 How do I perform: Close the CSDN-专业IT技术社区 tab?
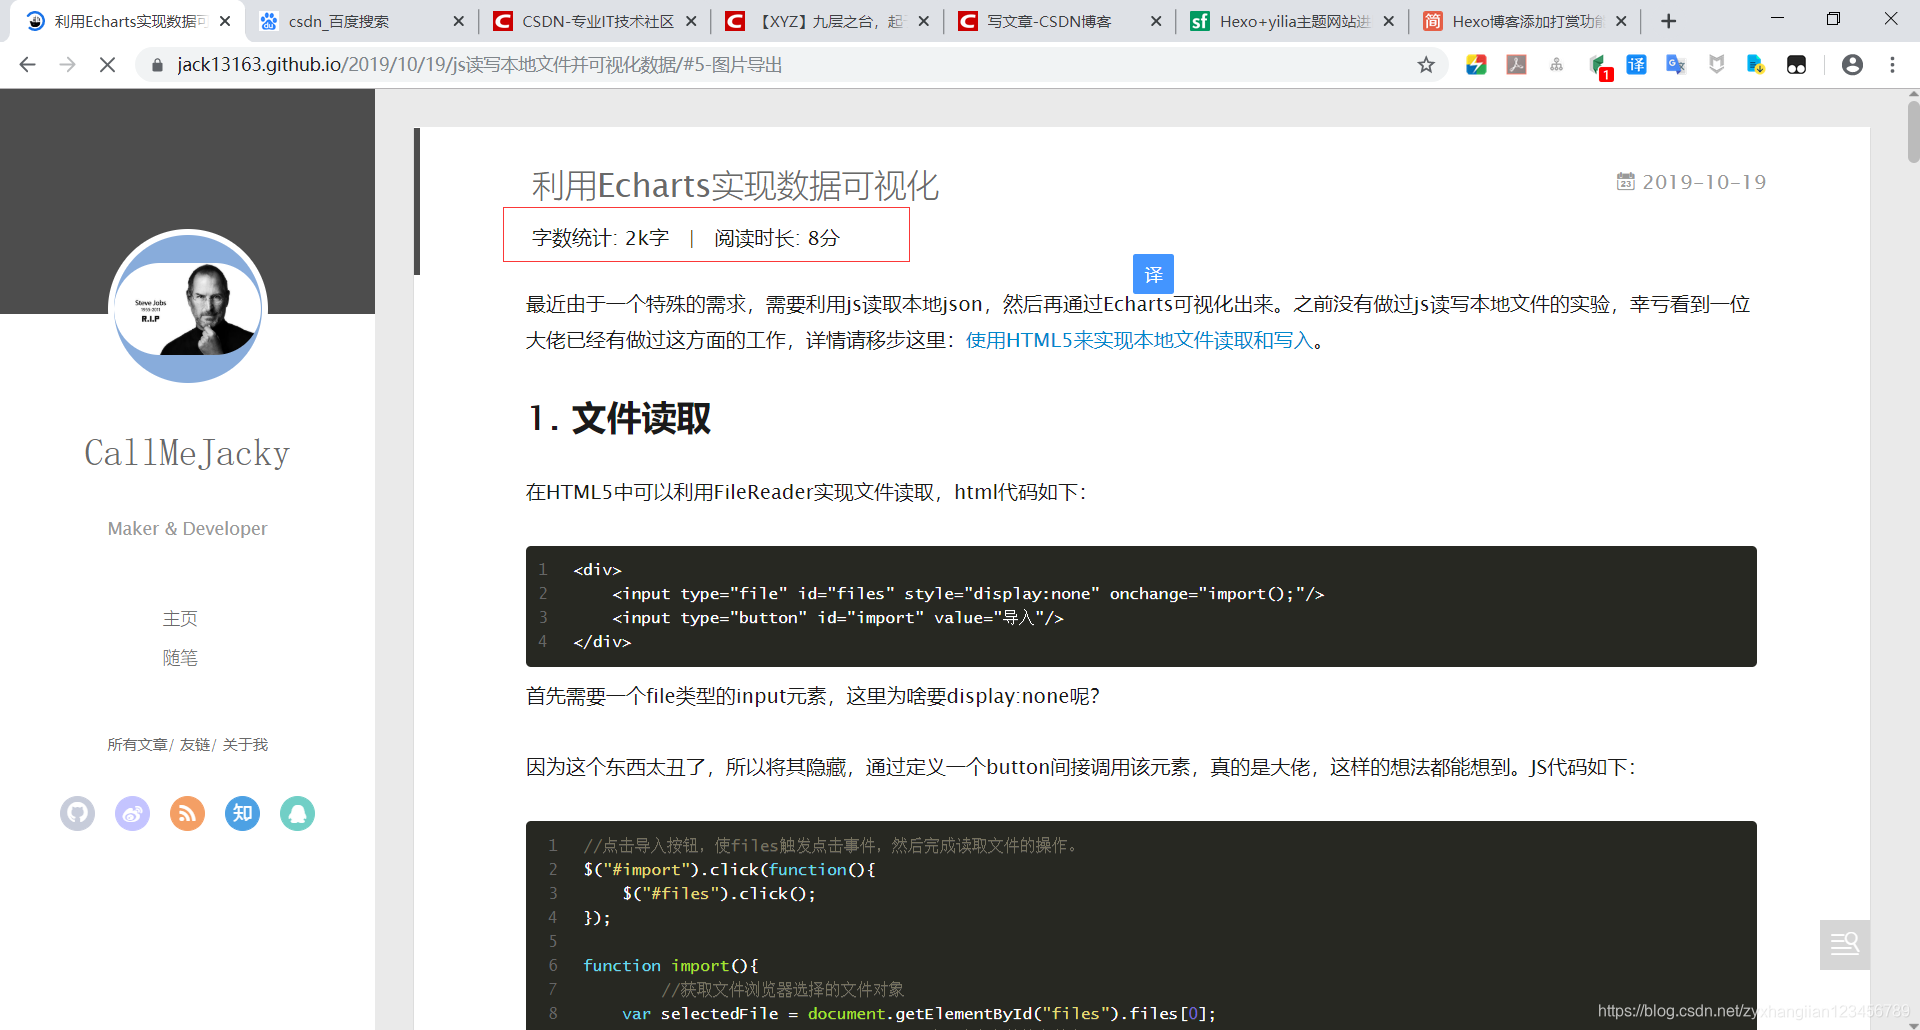(x=690, y=21)
